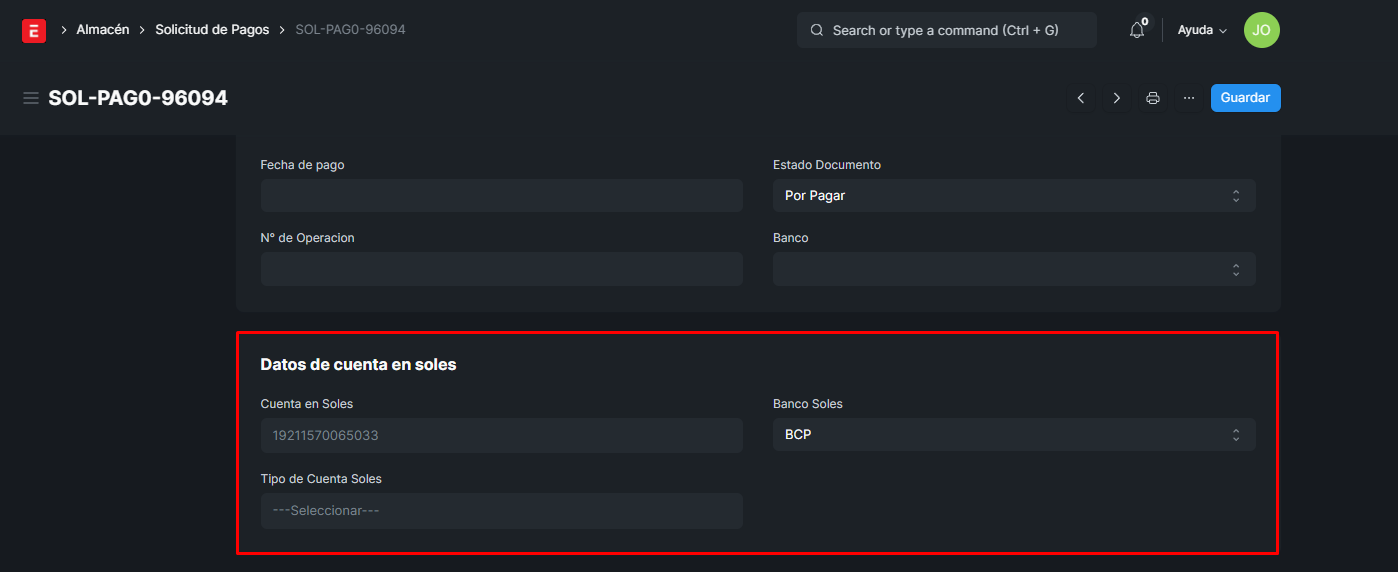Focus the search command bar
The width and height of the screenshot is (1398, 572).
(946, 30)
